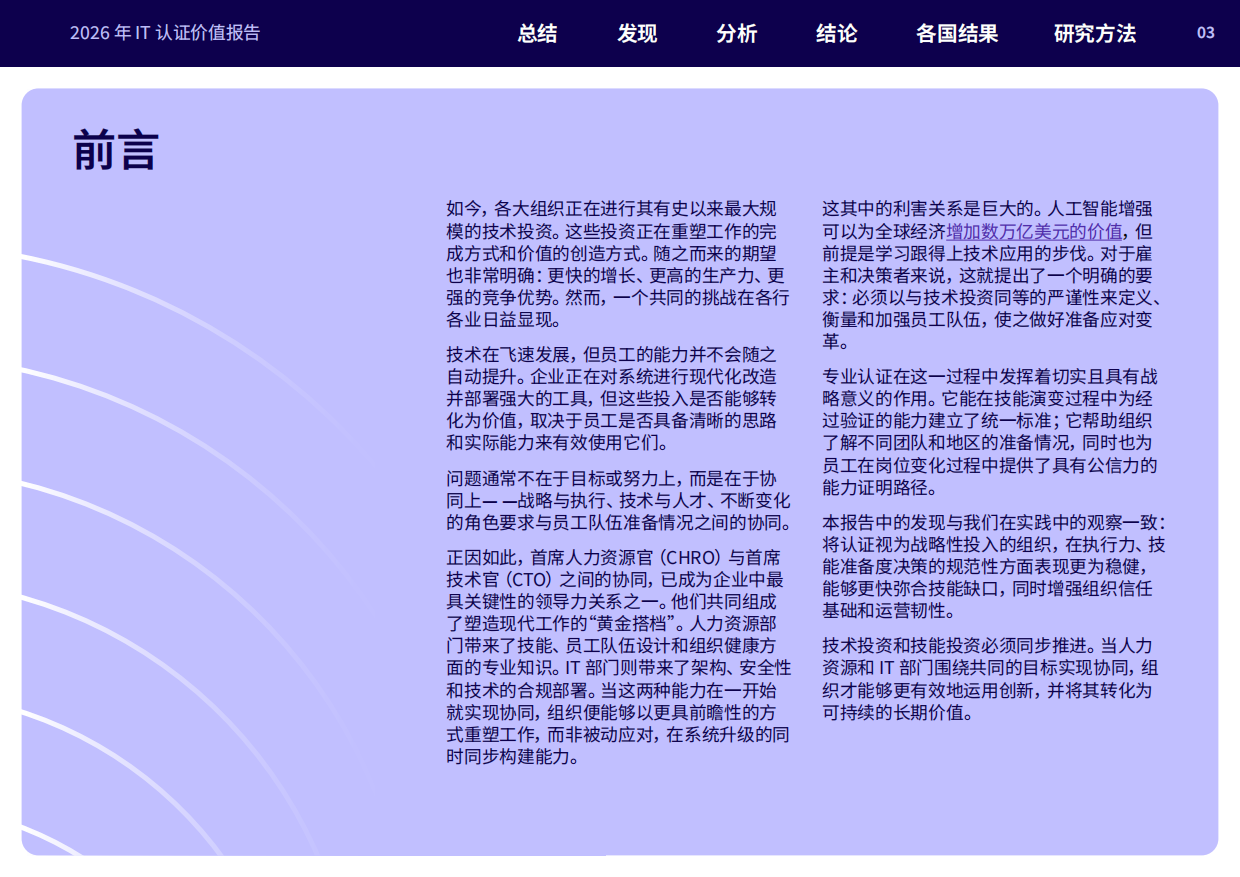The width and height of the screenshot is (1240, 877).
Task: Click the 前言 heading
Action: (x=116, y=151)
